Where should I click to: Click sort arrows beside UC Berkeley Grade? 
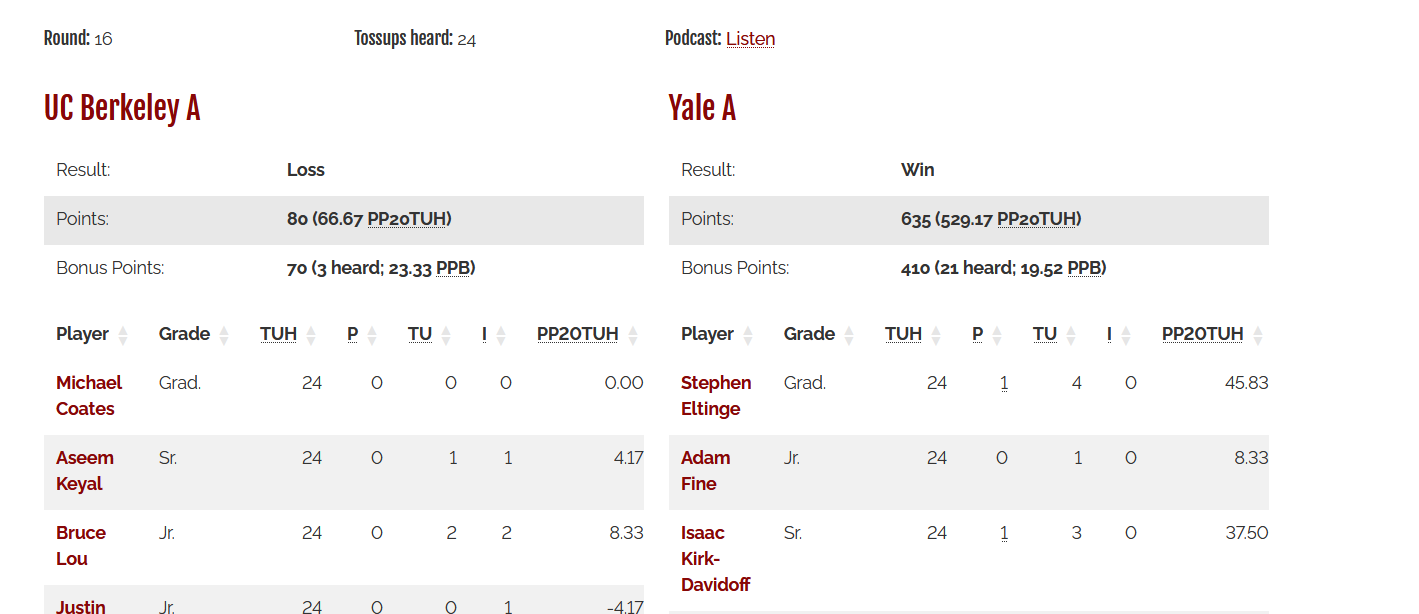click(224, 335)
